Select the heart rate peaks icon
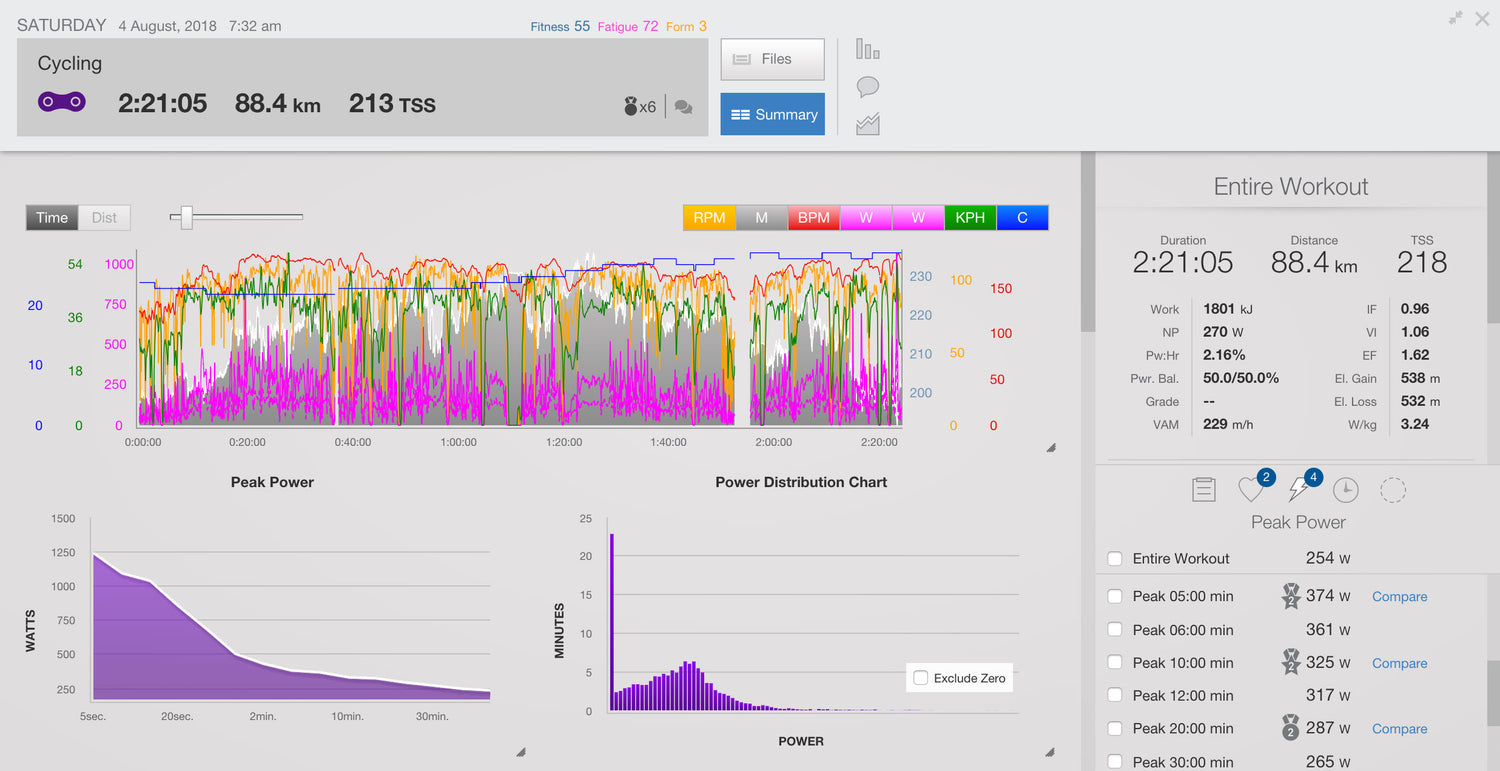The image size is (1500, 771). pyautogui.click(x=1251, y=489)
